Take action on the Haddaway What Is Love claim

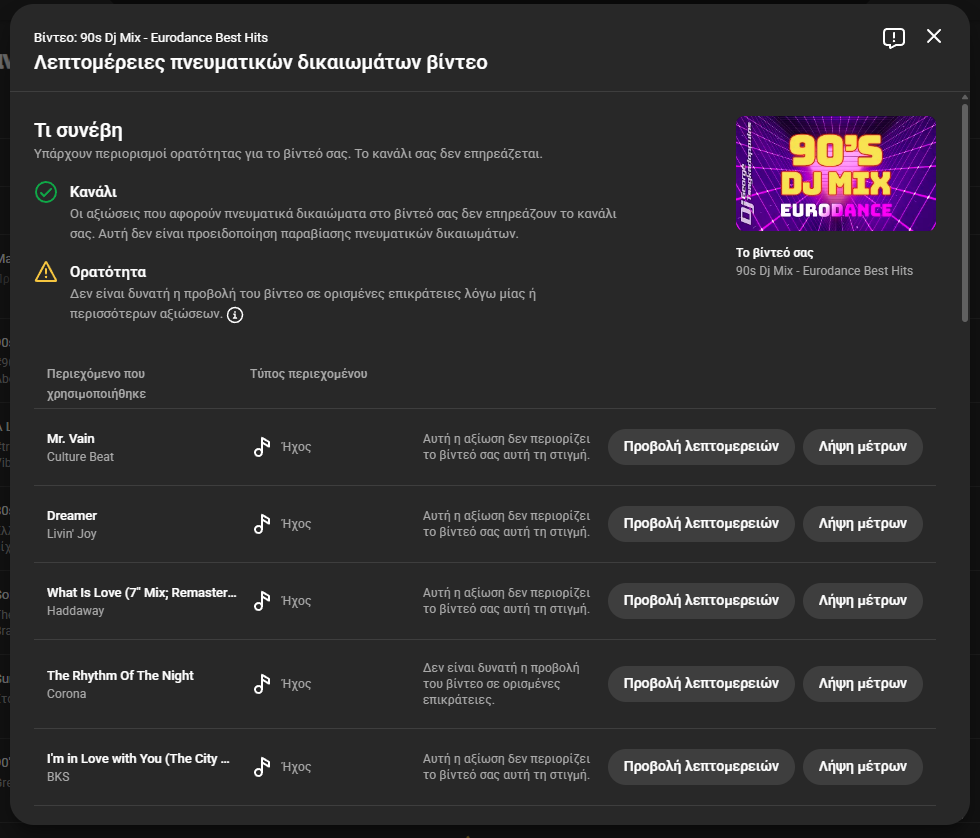click(862, 601)
